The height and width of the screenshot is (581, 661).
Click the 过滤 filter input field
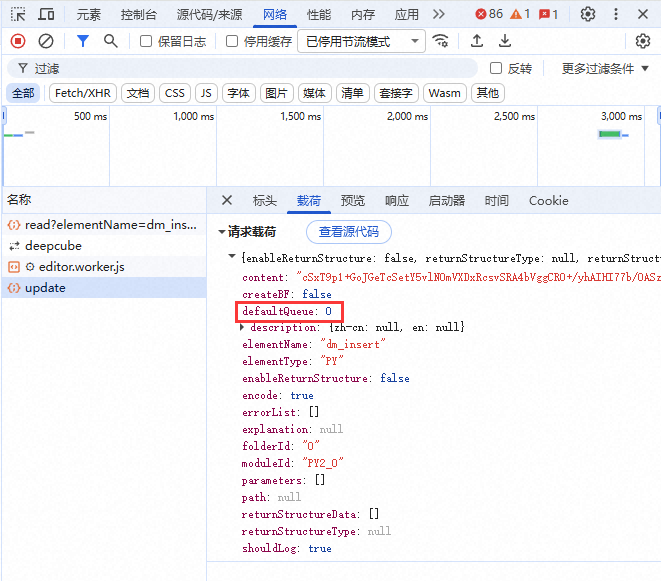click(x=242, y=68)
